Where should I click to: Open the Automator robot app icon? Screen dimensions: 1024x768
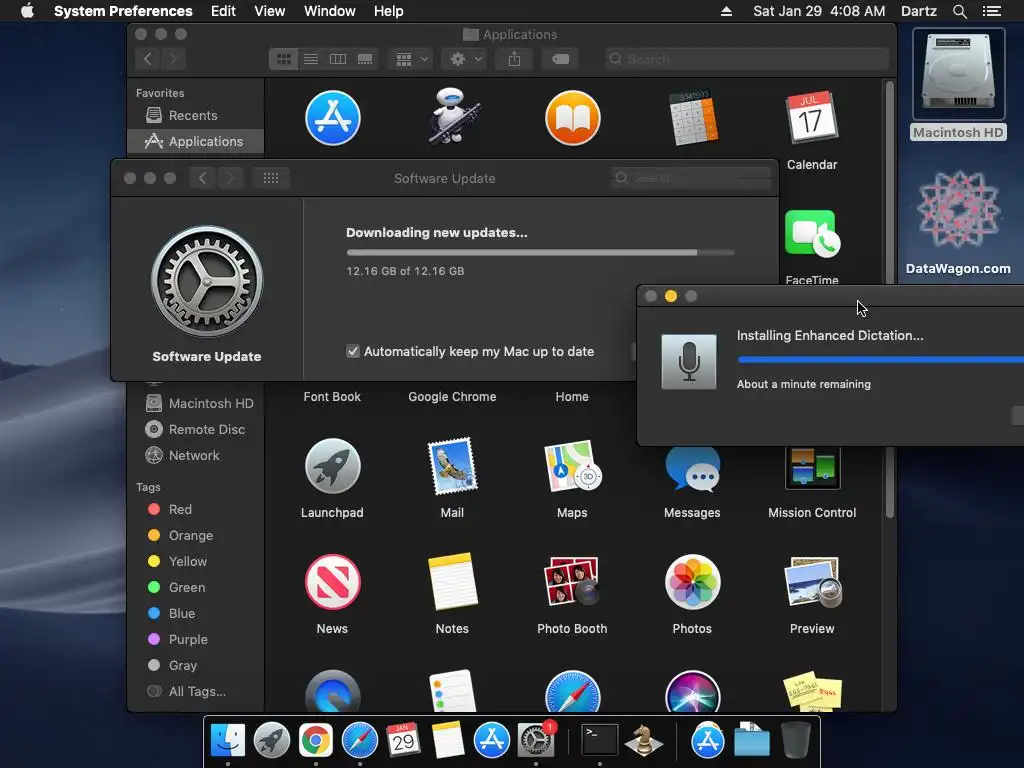pos(453,117)
